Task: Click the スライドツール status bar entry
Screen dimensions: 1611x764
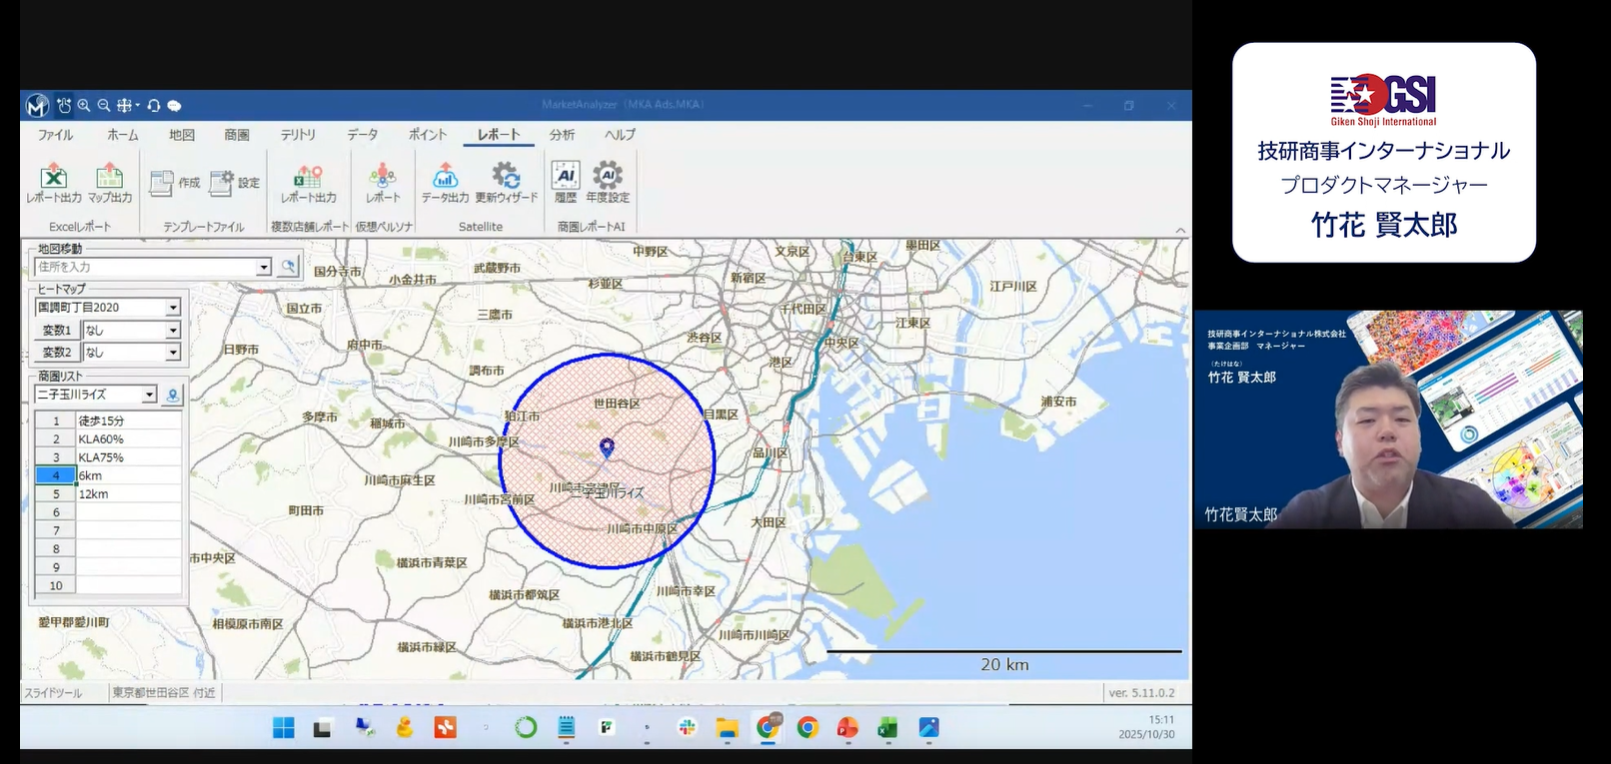Action: pos(54,693)
